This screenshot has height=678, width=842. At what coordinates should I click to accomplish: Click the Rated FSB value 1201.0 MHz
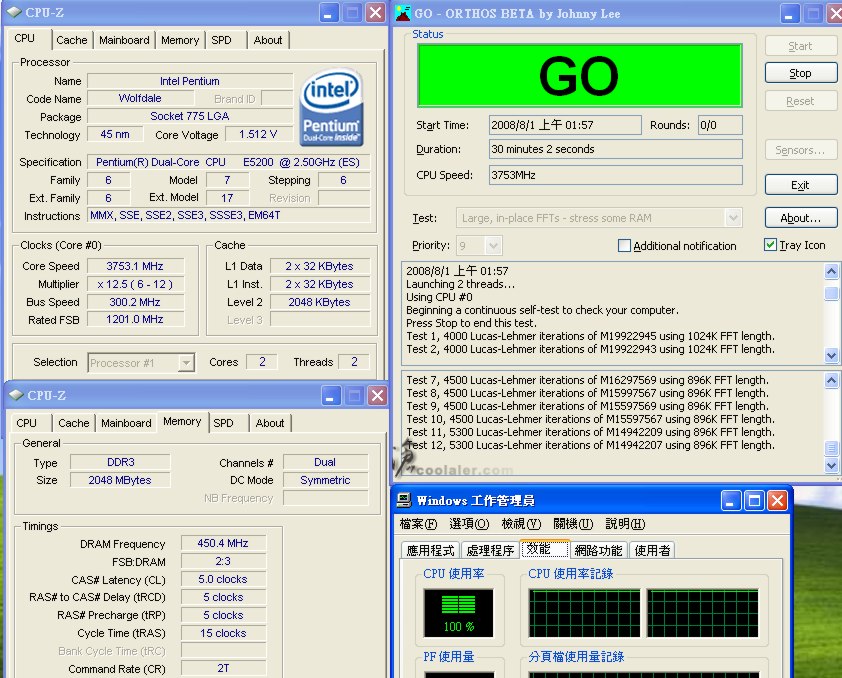[135, 319]
